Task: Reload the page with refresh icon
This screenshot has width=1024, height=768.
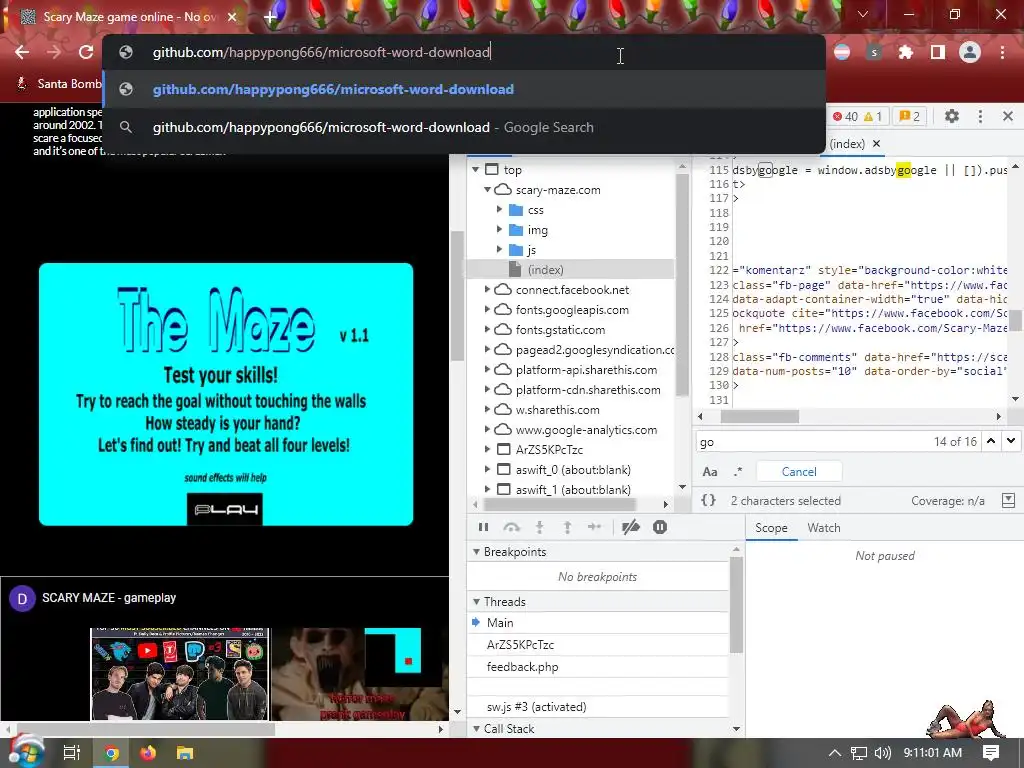Action: 86,52
